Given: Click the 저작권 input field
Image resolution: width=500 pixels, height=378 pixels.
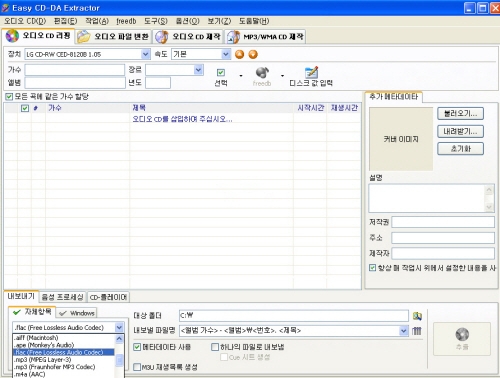Looking at the screenshot, I should 443,222.
